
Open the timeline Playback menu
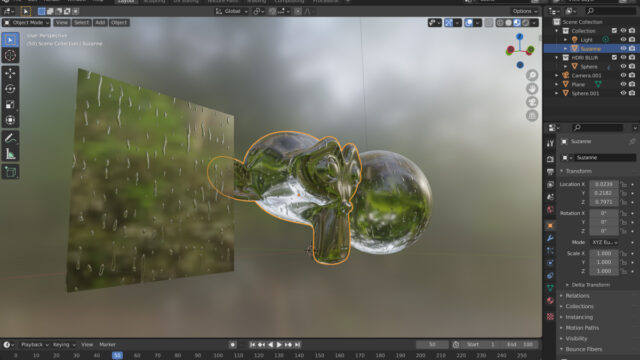[34, 344]
